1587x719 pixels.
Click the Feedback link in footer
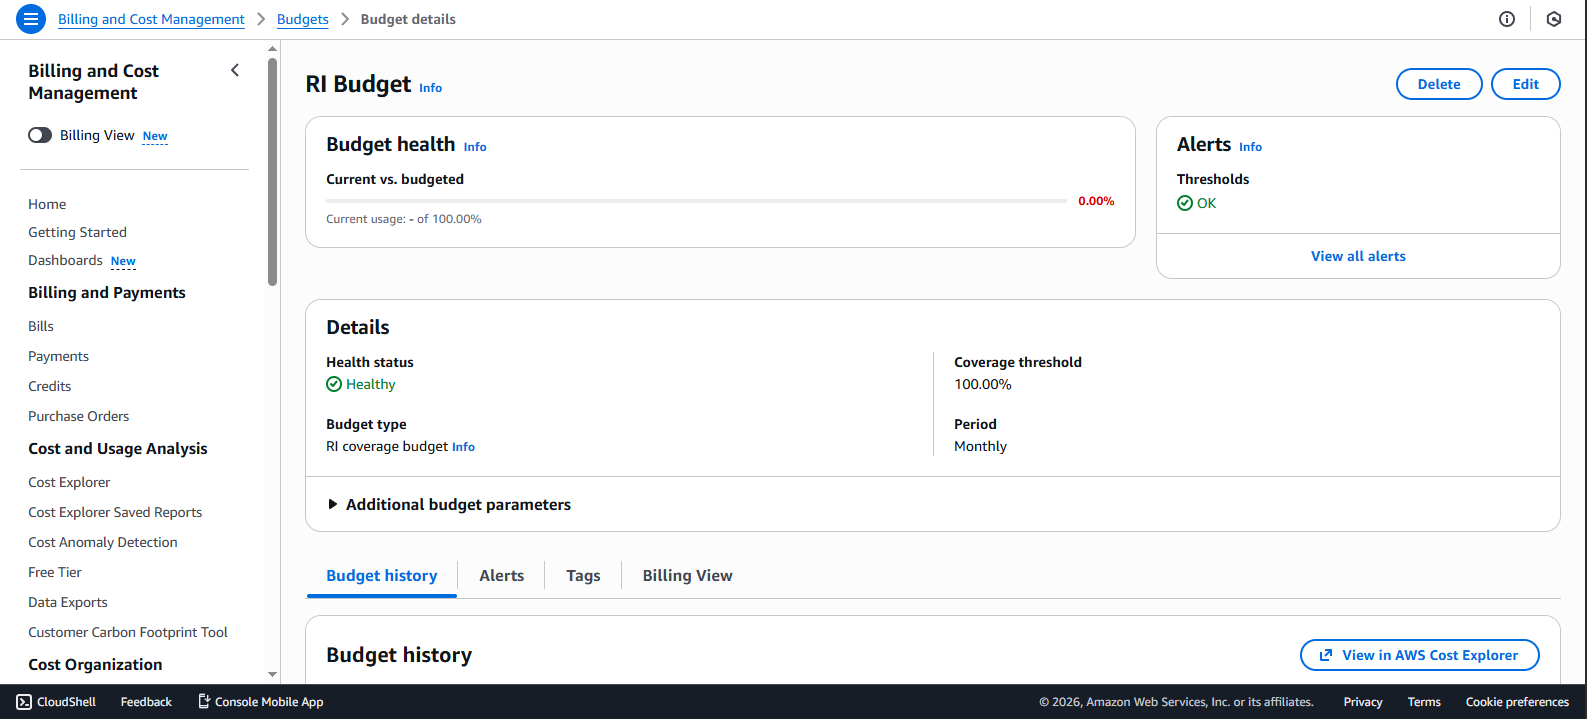pyautogui.click(x=146, y=702)
